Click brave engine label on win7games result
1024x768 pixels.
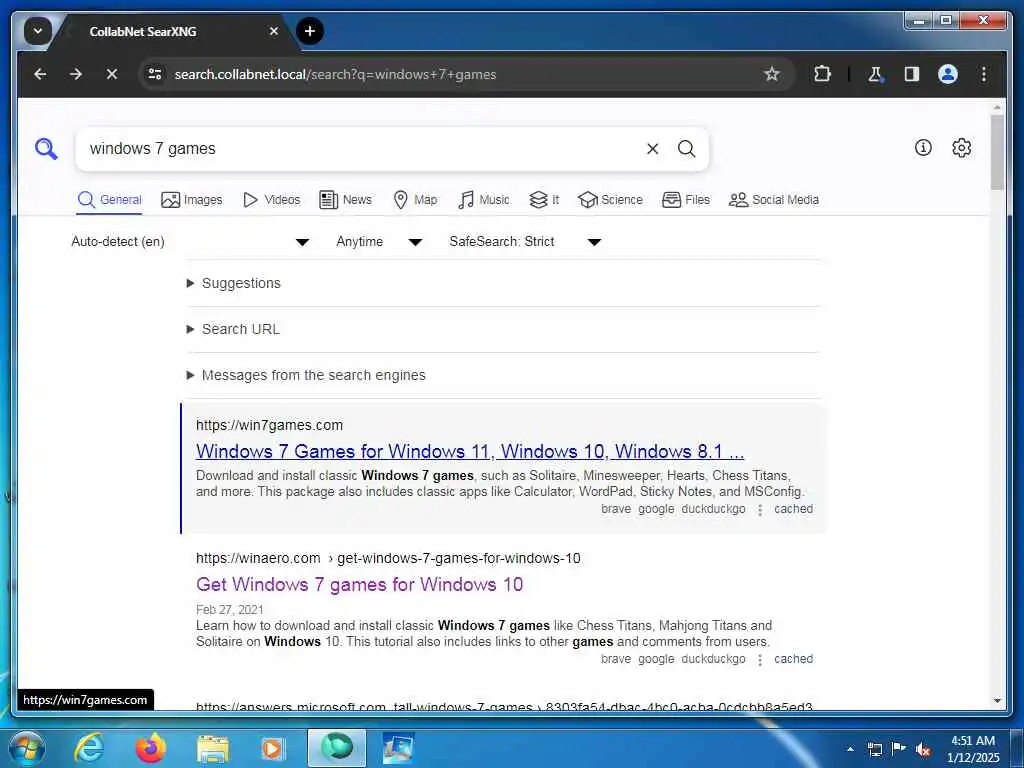coord(616,509)
